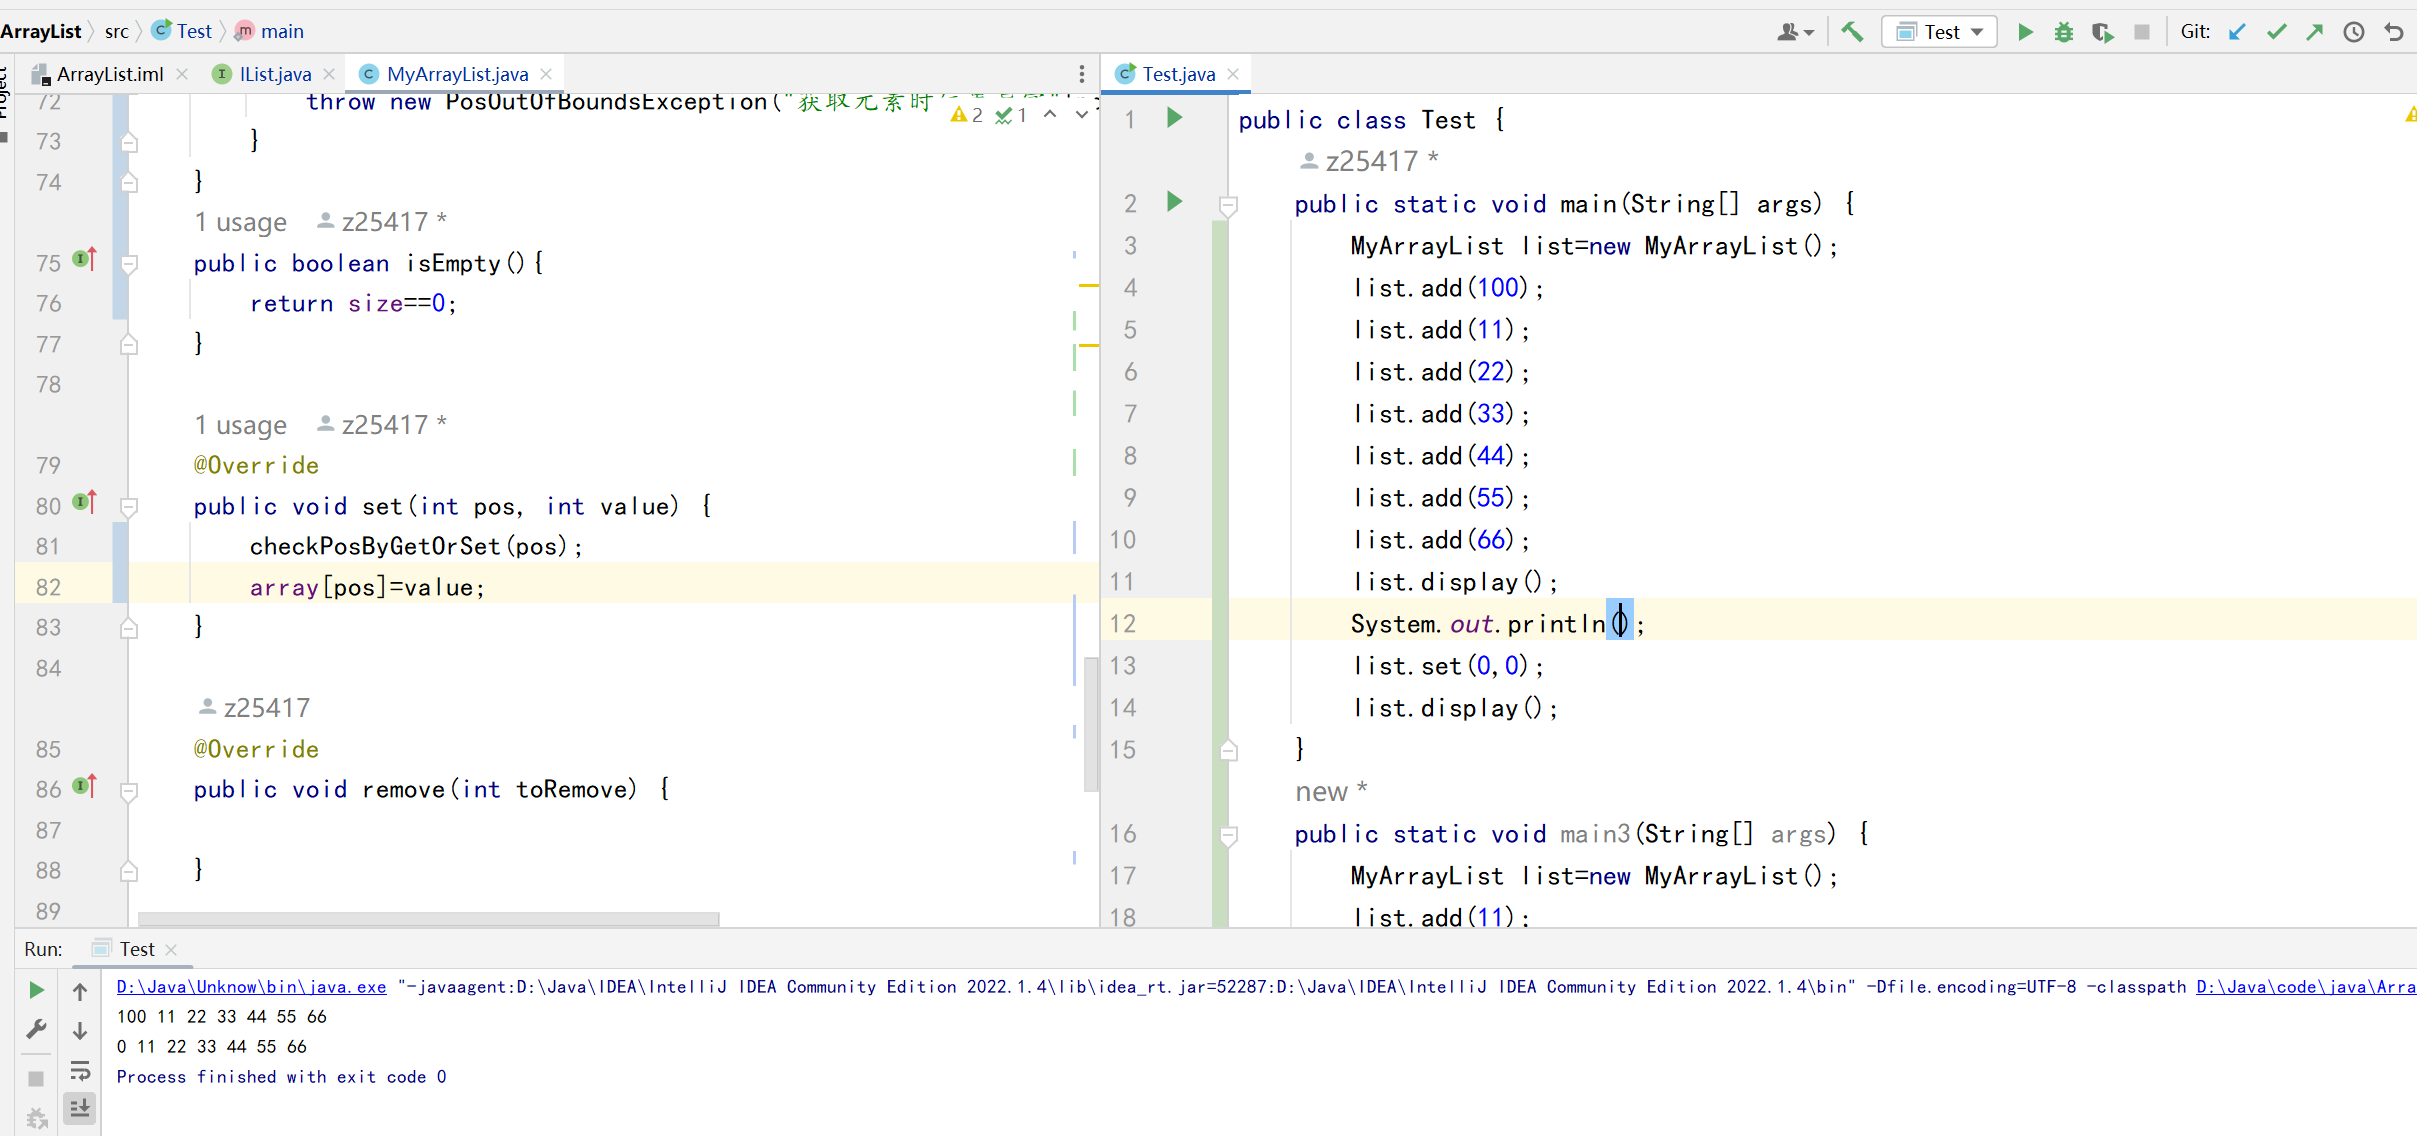
Task: Jump to previous highlighted error arrow
Action: pos(1050,115)
